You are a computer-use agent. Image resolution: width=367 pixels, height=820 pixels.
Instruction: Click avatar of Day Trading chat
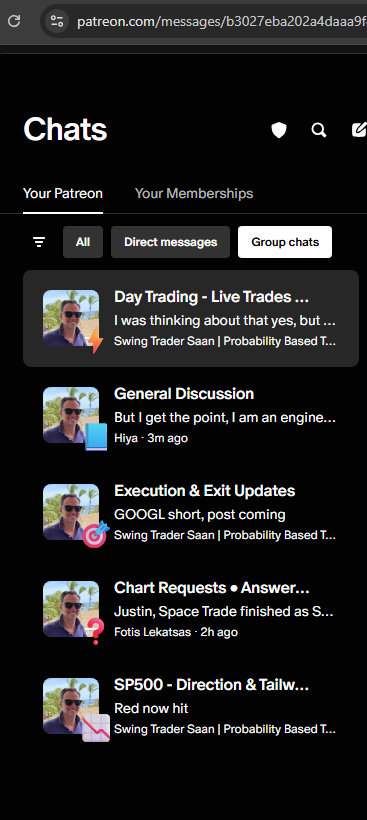click(x=71, y=318)
